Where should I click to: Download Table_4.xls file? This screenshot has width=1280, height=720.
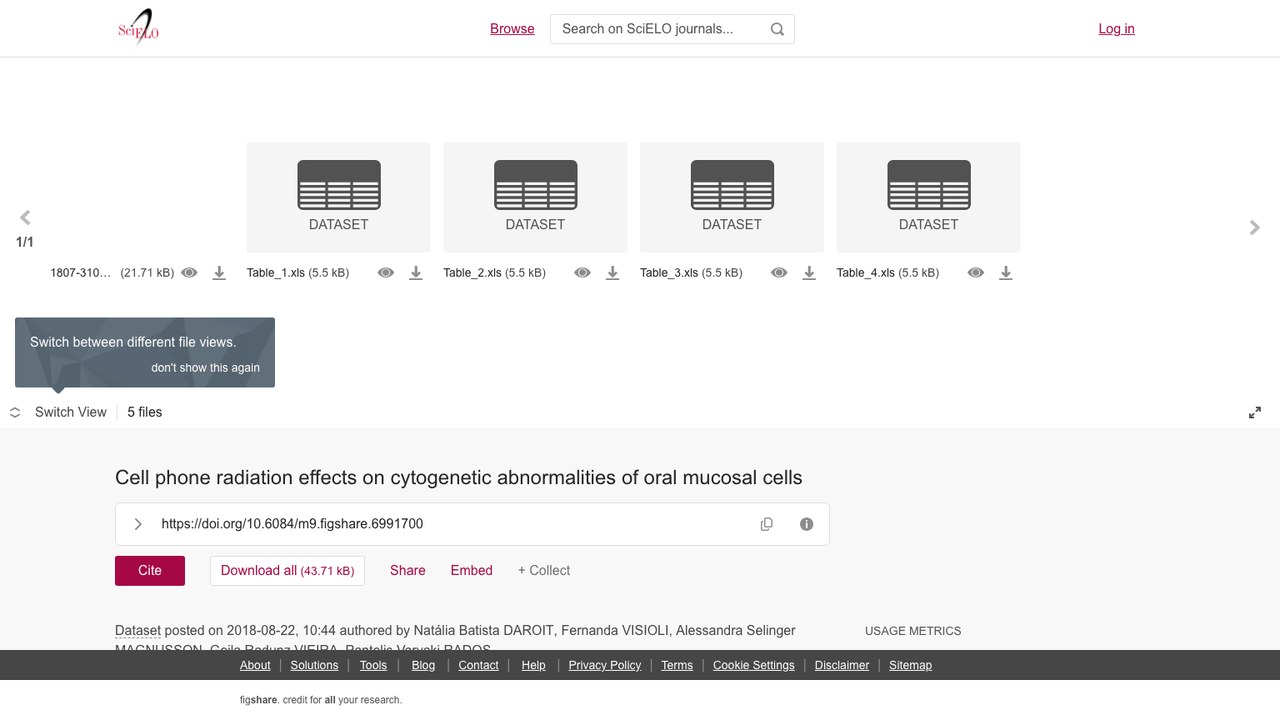pyautogui.click(x=1006, y=273)
